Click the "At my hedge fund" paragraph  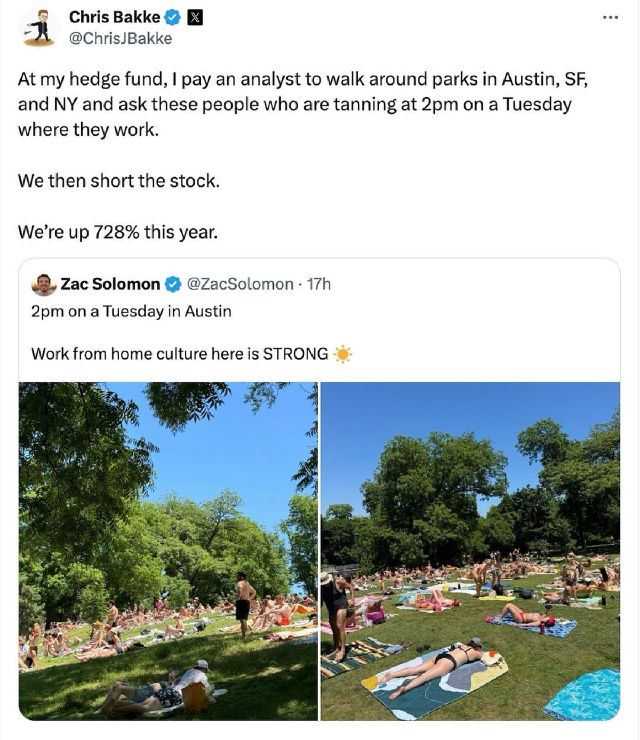300,104
